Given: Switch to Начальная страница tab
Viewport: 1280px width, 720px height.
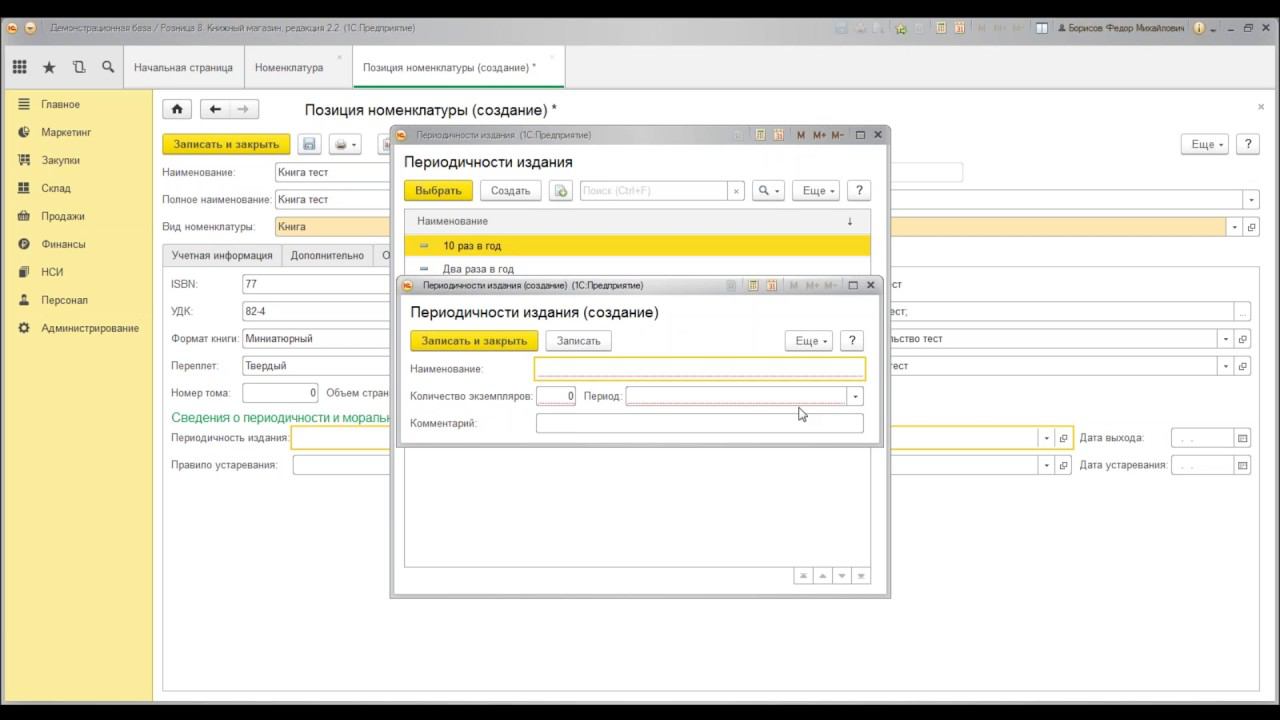Looking at the screenshot, I should [183, 68].
